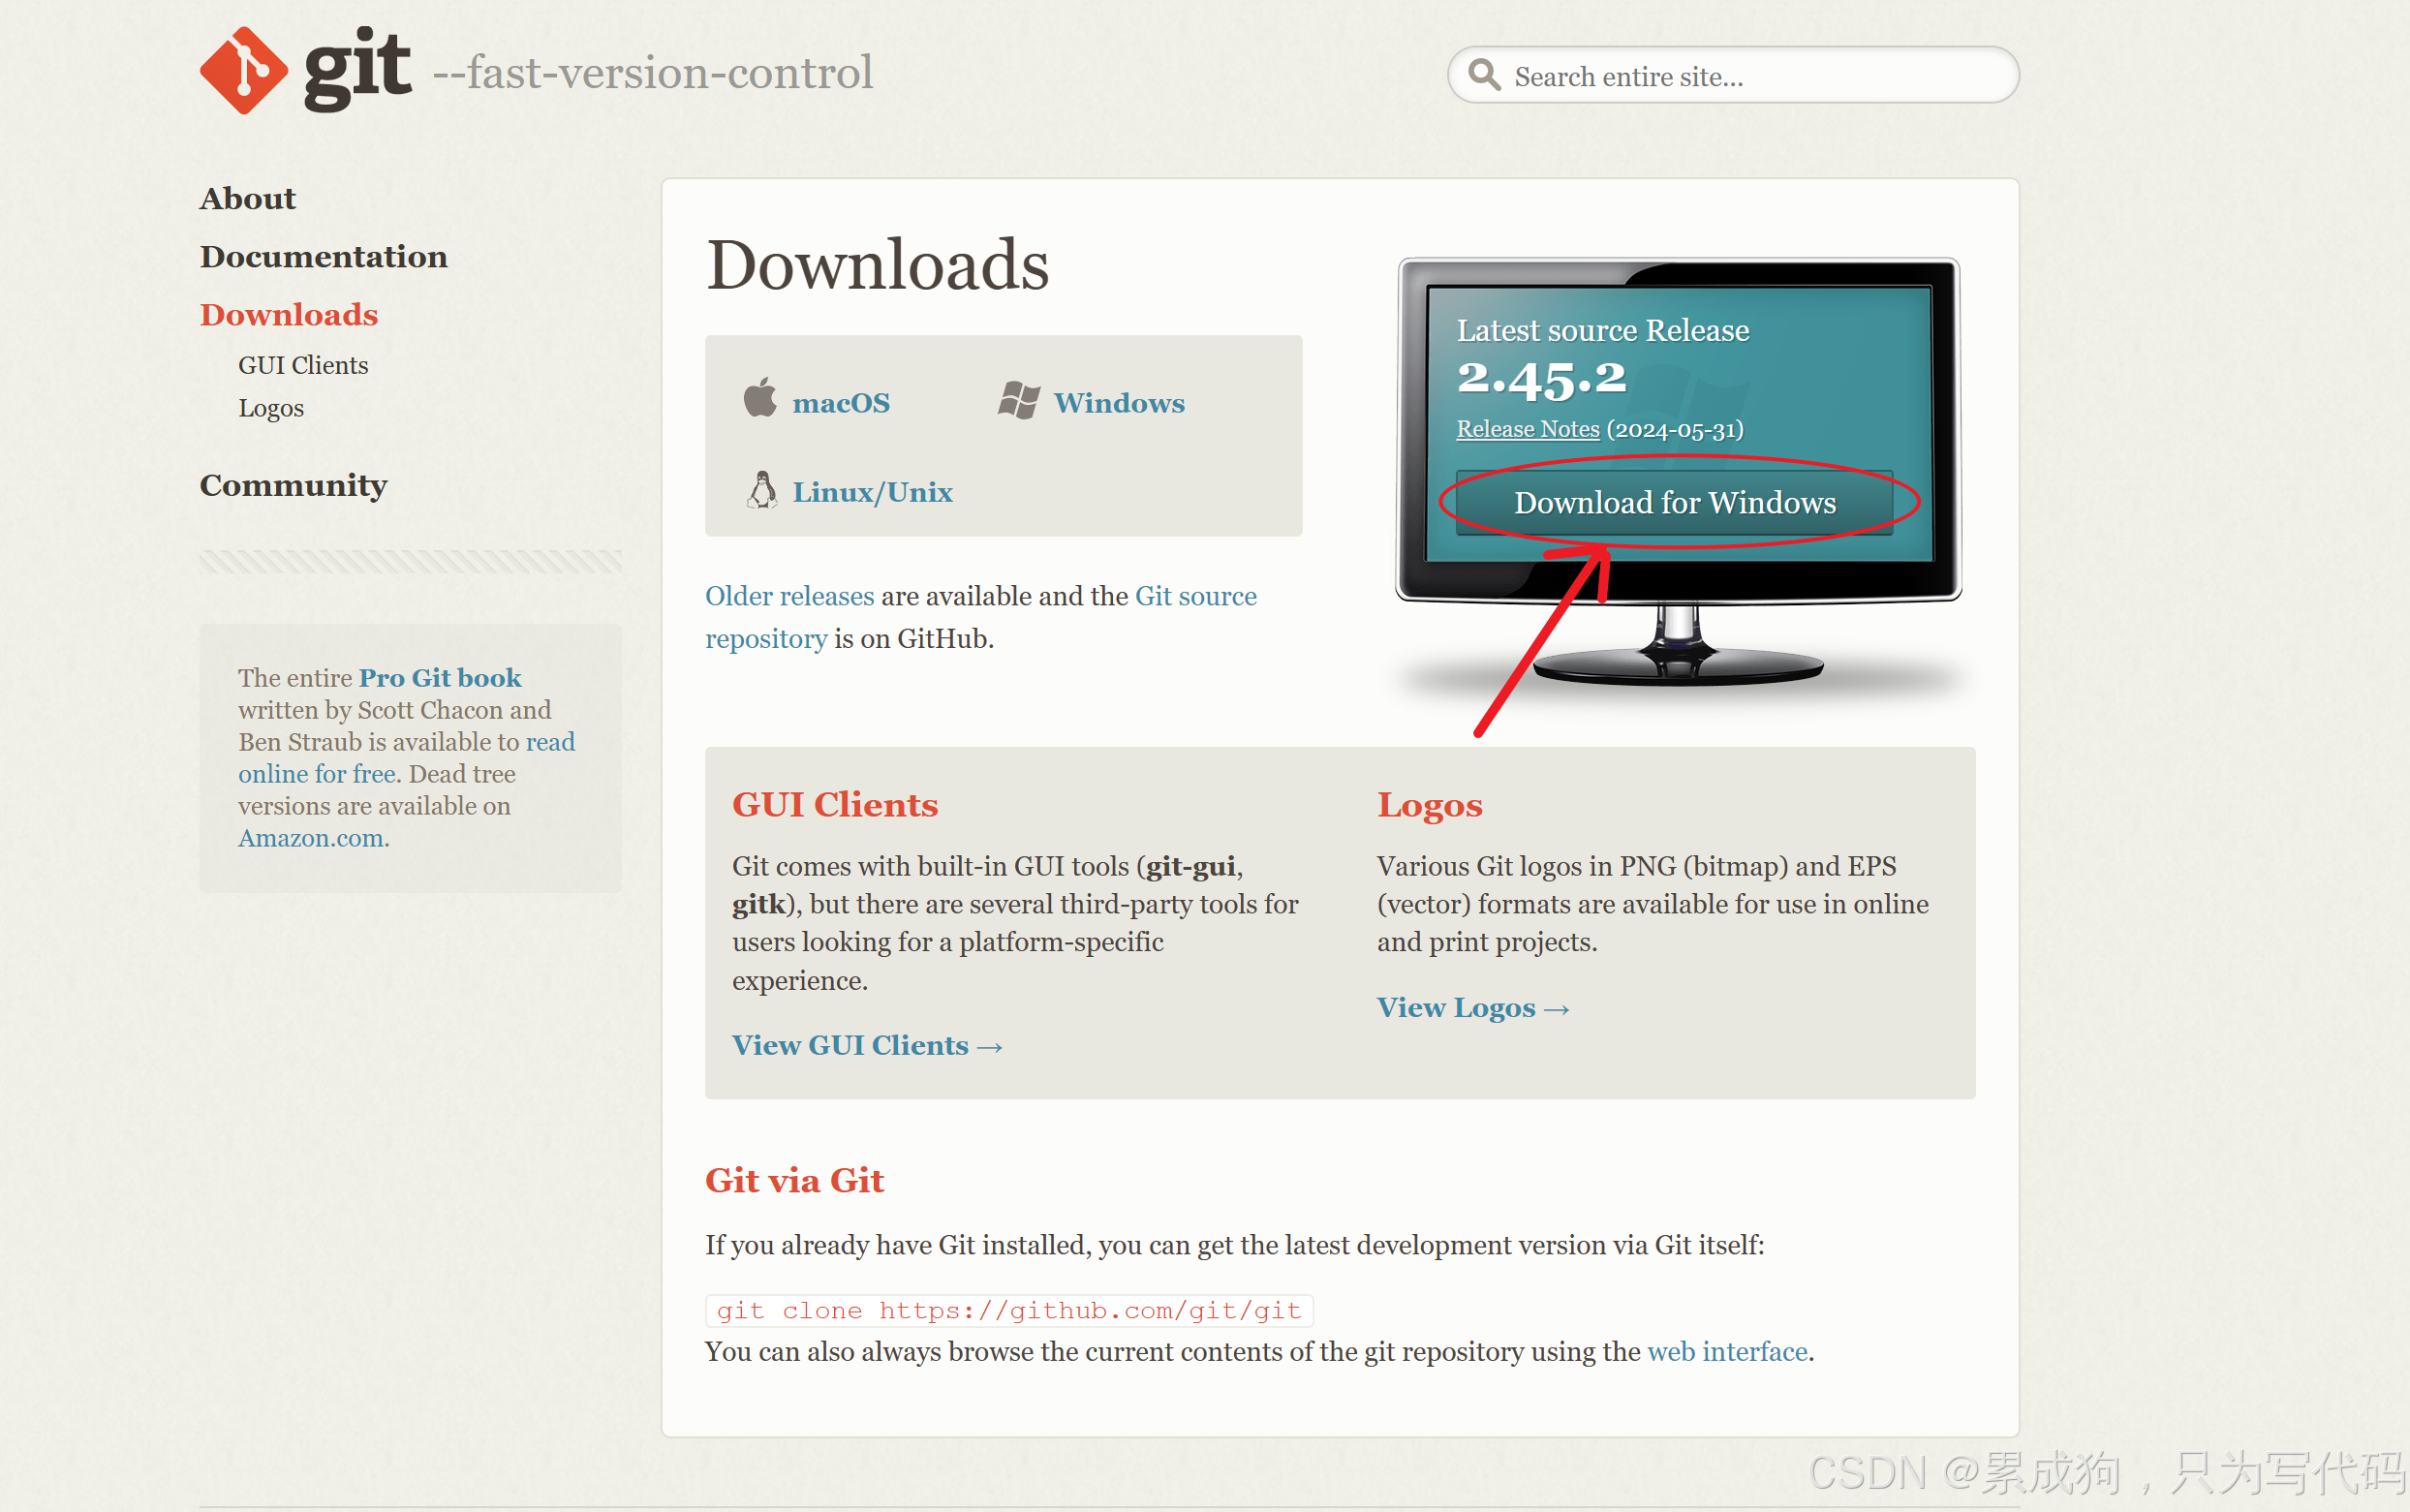The width and height of the screenshot is (2410, 1512).
Task: Click the Latest source Release label
Action: (x=1603, y=330)
